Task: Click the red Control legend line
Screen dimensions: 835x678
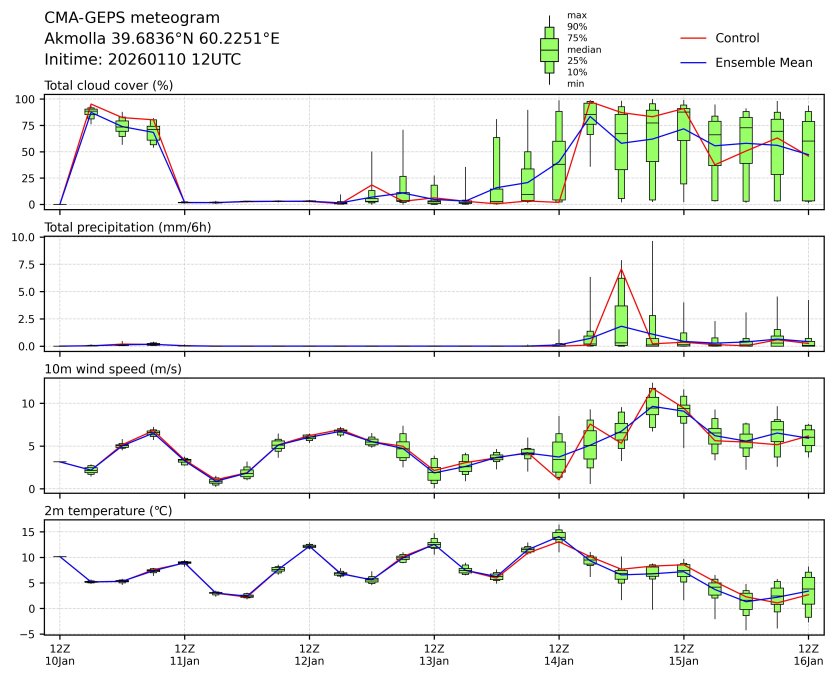Action: coord(693,38)
